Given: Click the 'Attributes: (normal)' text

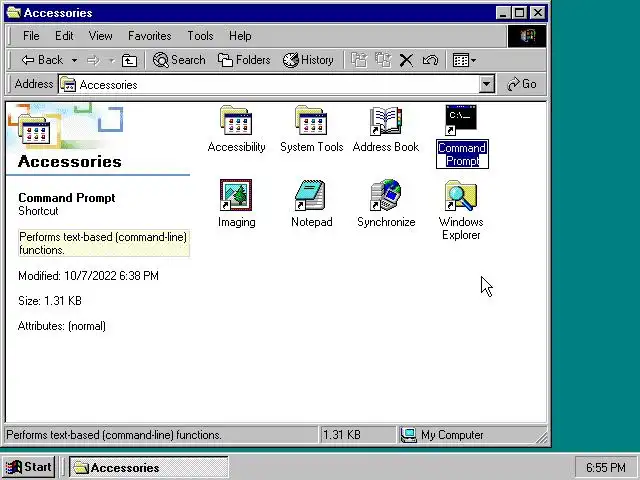Looking at the screenshot, I should [x=62, y=326].
